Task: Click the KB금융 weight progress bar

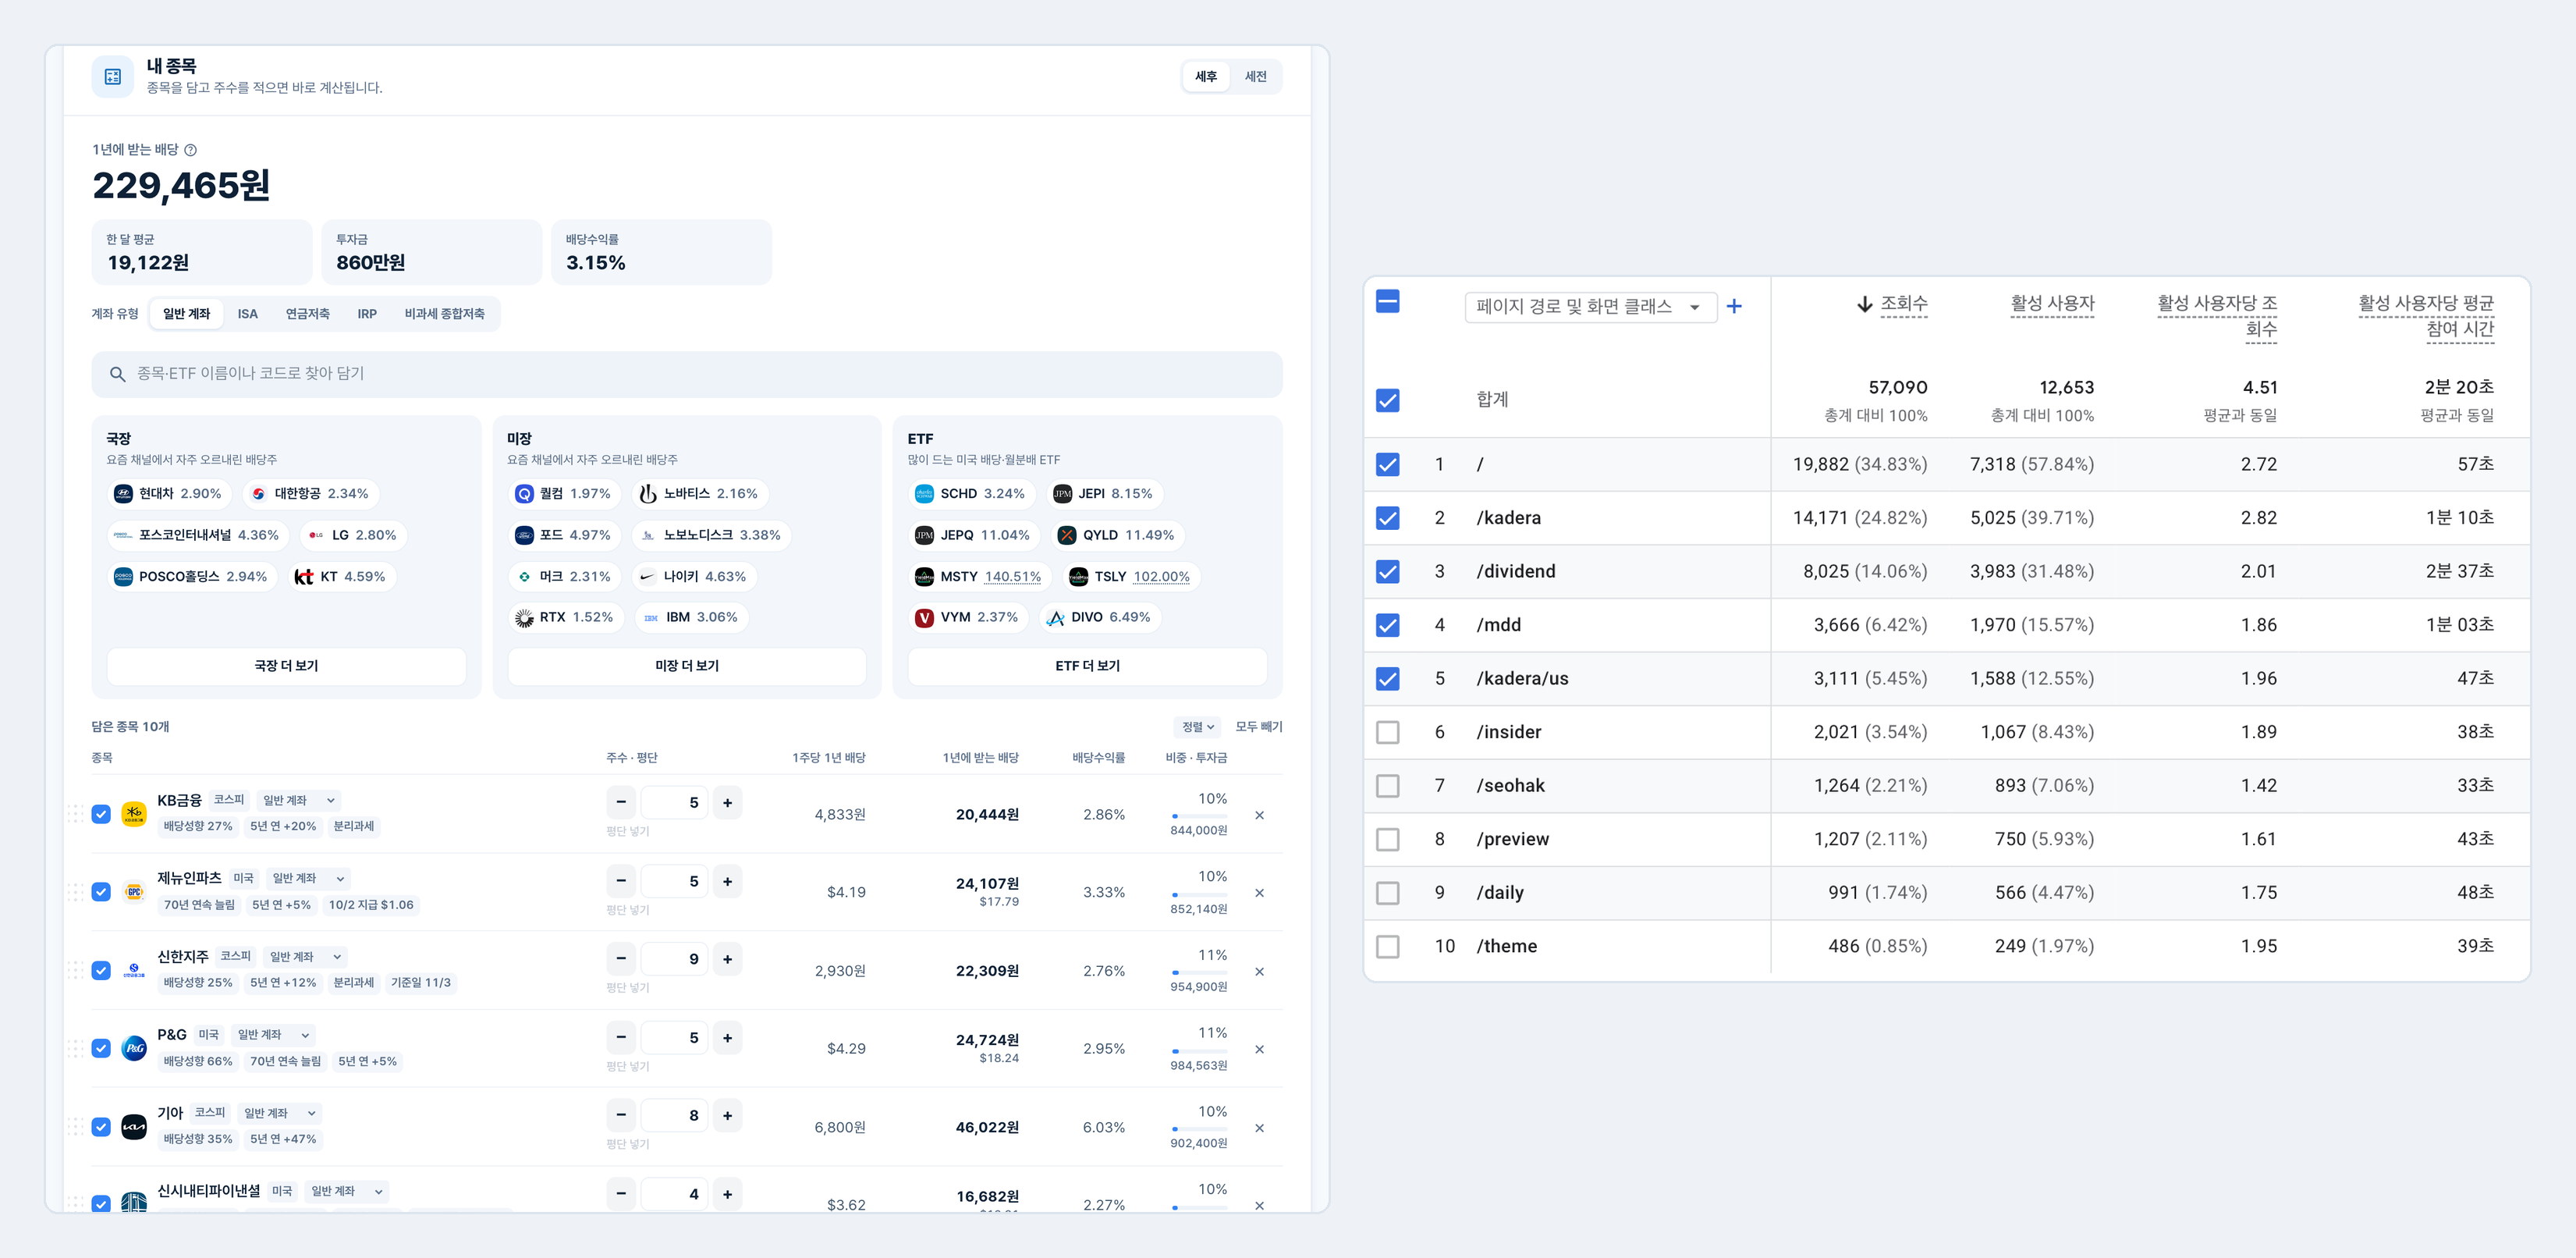Action: tap(1199, 816)
